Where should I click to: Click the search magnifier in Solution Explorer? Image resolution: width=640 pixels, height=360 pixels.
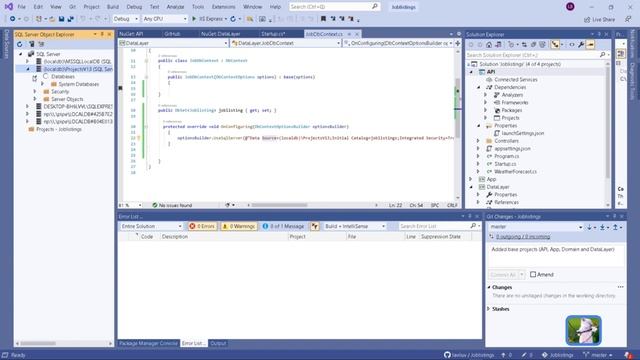click(602, 55)
